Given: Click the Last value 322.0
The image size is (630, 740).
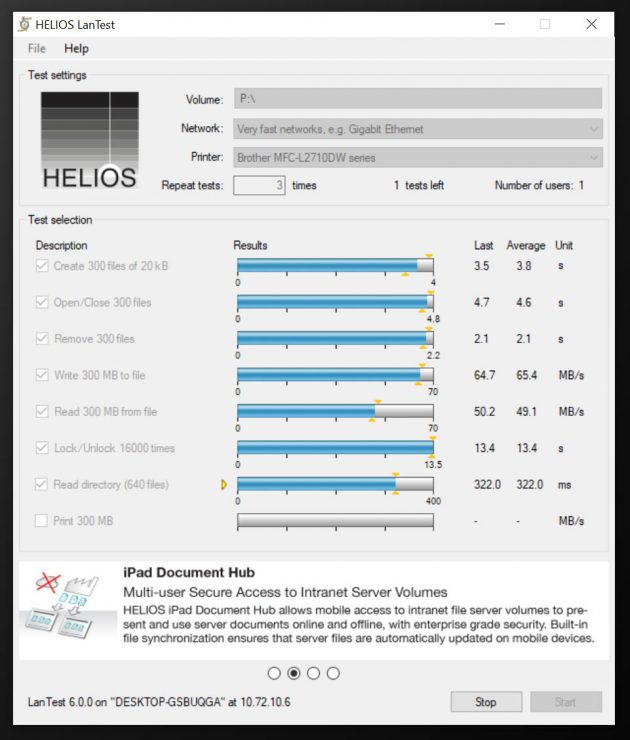Looking at the screenshot, I should (x=487, y=485).
